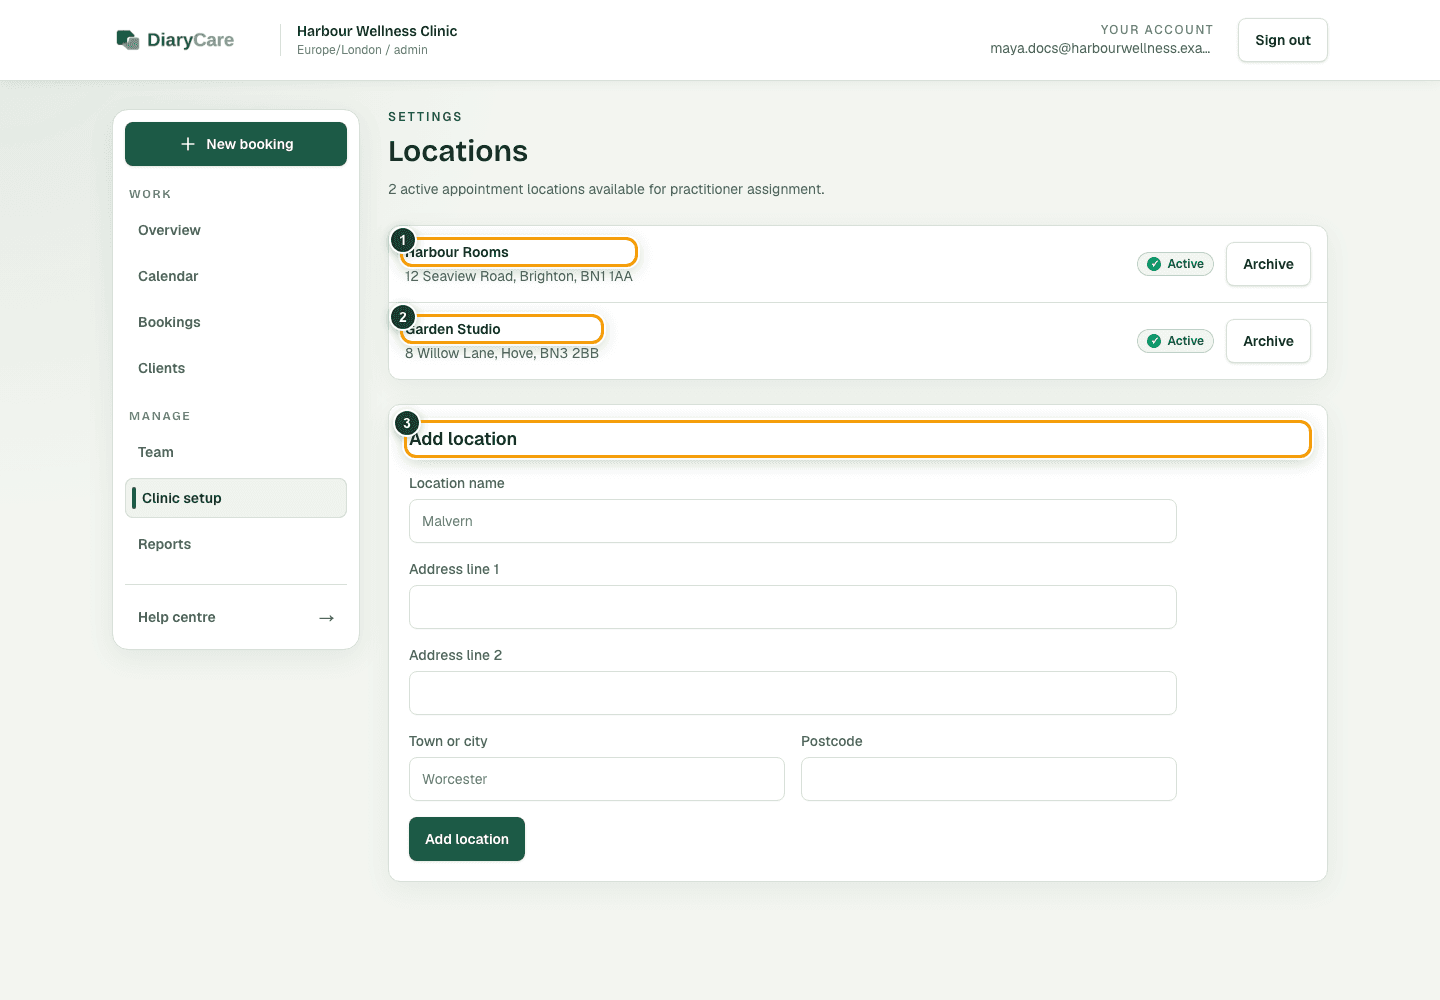Sign out of the account
This screenshot has height=1000, width=1440.
(x=1283, y=40)
